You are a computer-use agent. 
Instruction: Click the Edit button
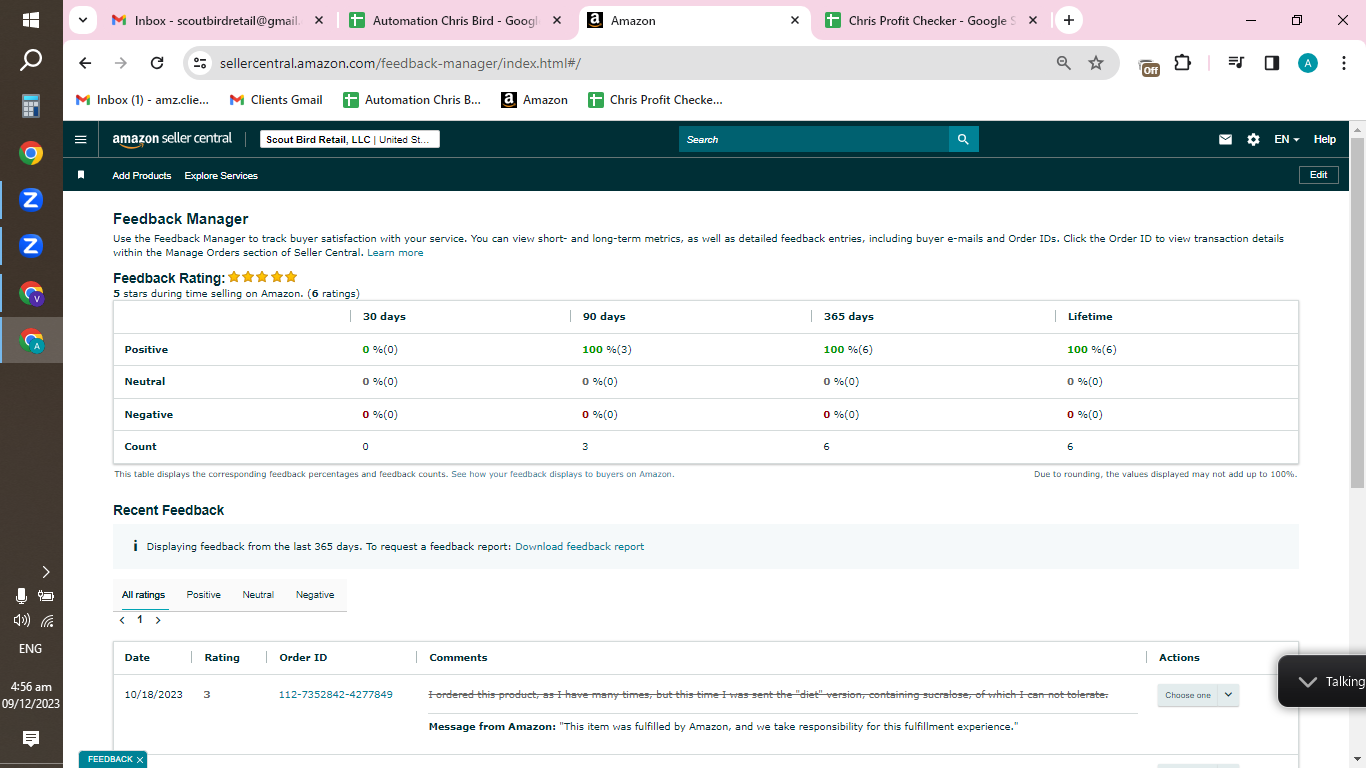pos(1318,175)
